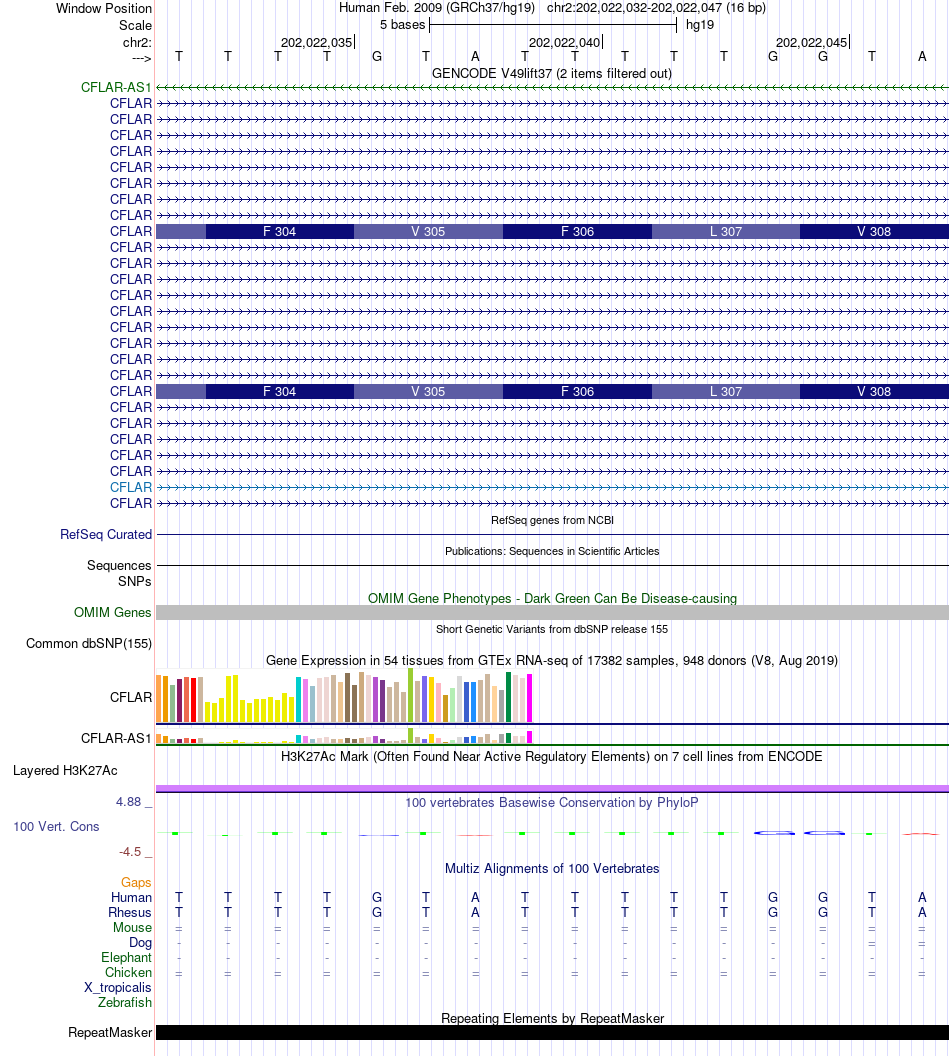Click the OMIM Genes track label
The image size is (950, 1056).
click(112, 612)
